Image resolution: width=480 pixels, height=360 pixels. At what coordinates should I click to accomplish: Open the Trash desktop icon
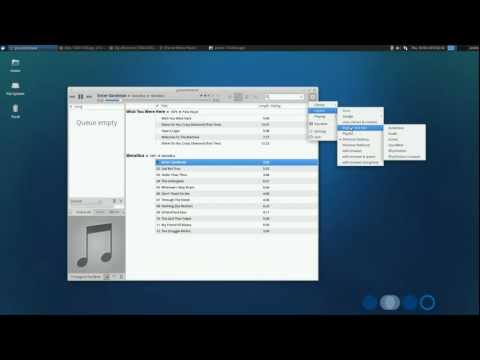click(x=15, y=111)
